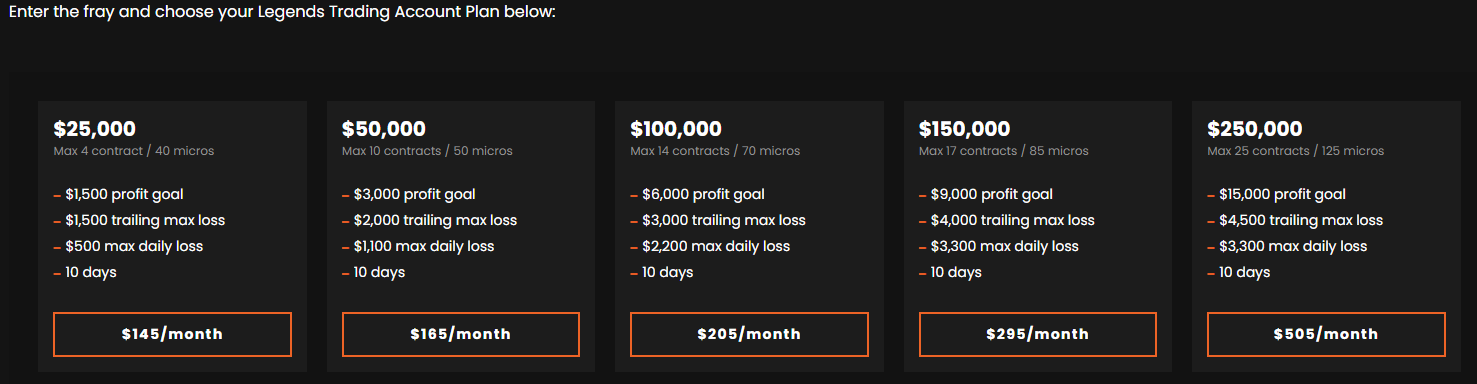Pick the $295/month plan button

coord(1037,334)
